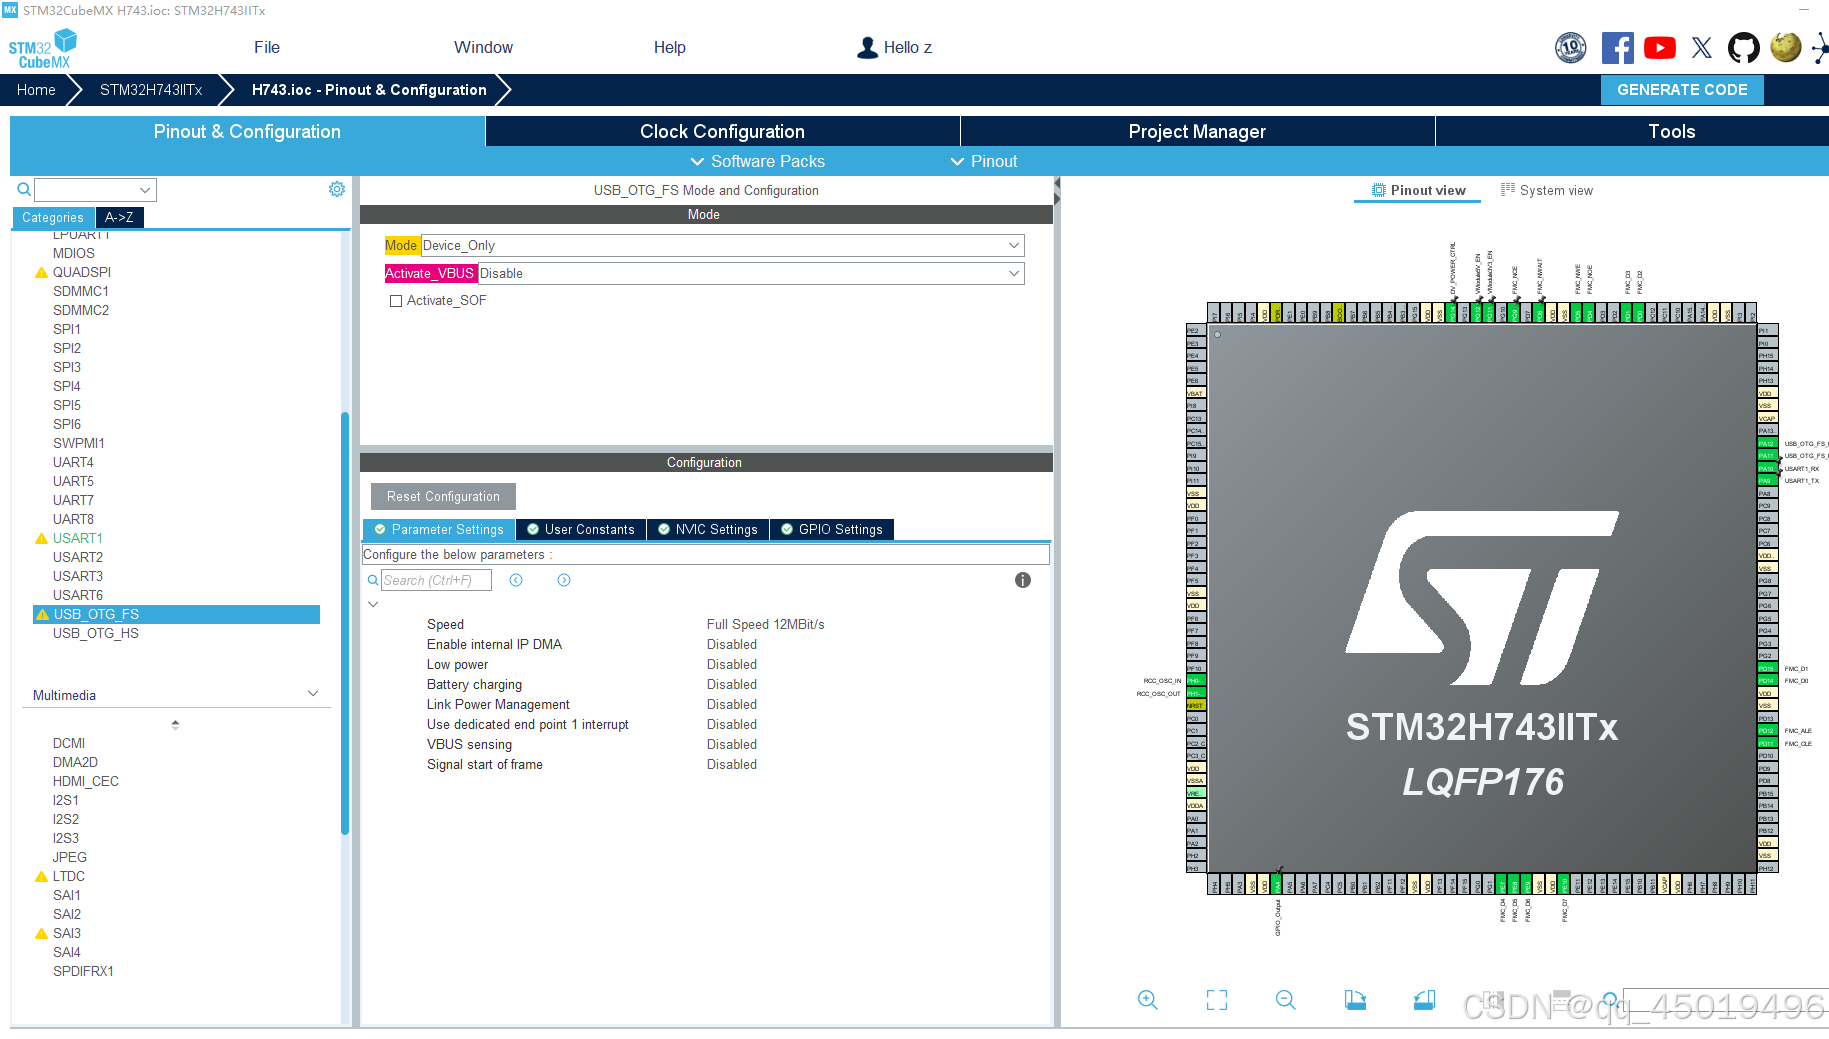Select USB_OTG_HS in the peripherals list
Viewport: 1829px width, 1039px height.
pyautogui.click(x=95, y=633)
